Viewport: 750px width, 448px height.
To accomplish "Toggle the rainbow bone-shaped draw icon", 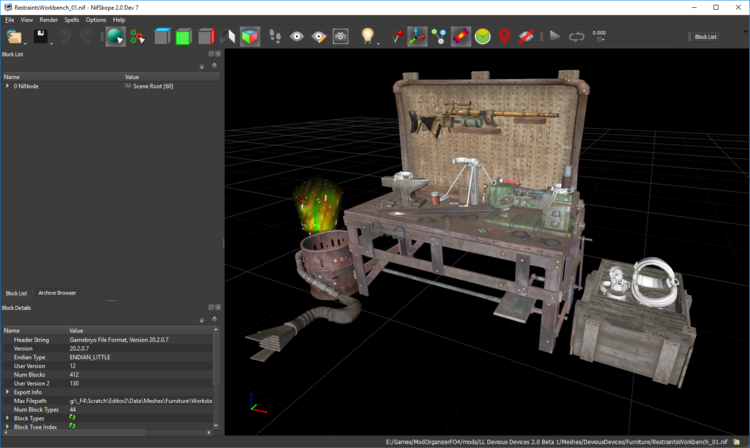I will pyautogui.click(x=461, y=36).
